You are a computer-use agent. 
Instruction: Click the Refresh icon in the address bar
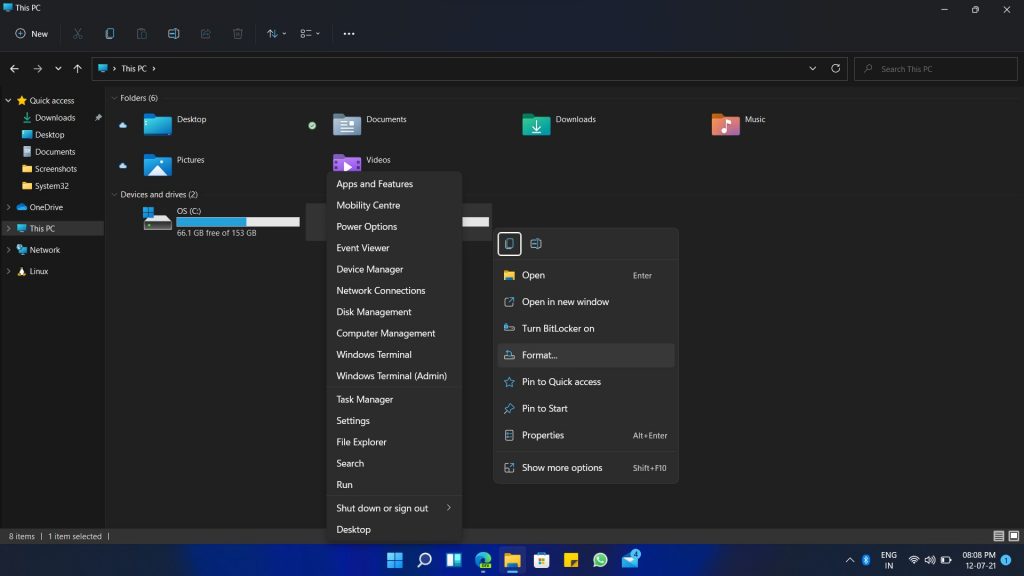point(835,68)
